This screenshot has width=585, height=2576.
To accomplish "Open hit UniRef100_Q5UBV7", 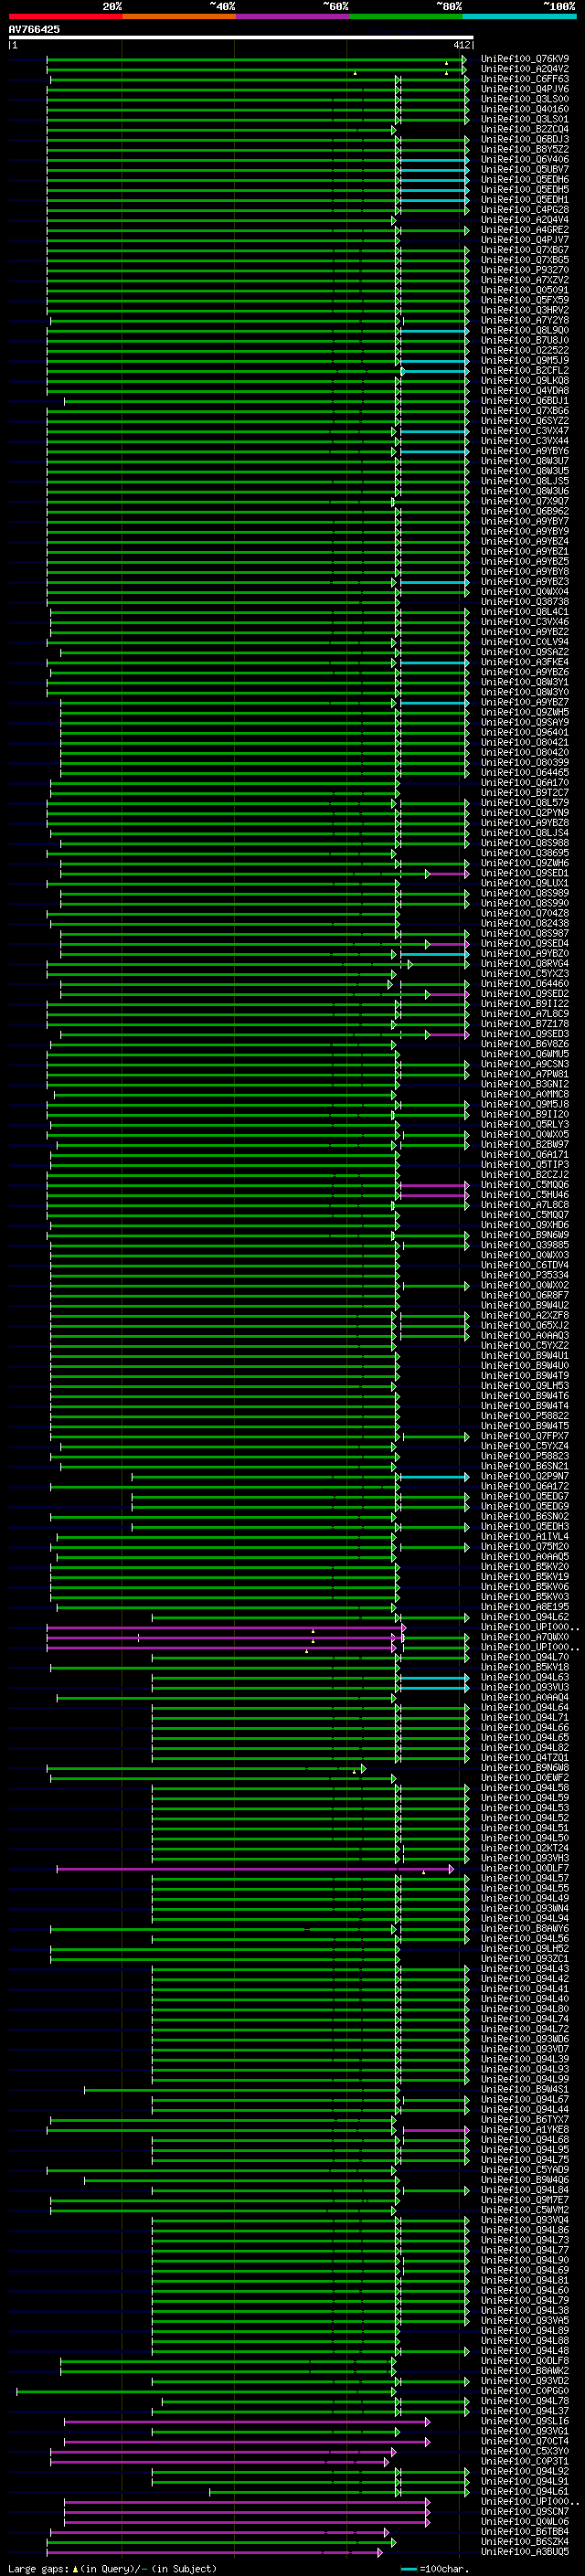I will pyautogui.click(x=524, y=169).
